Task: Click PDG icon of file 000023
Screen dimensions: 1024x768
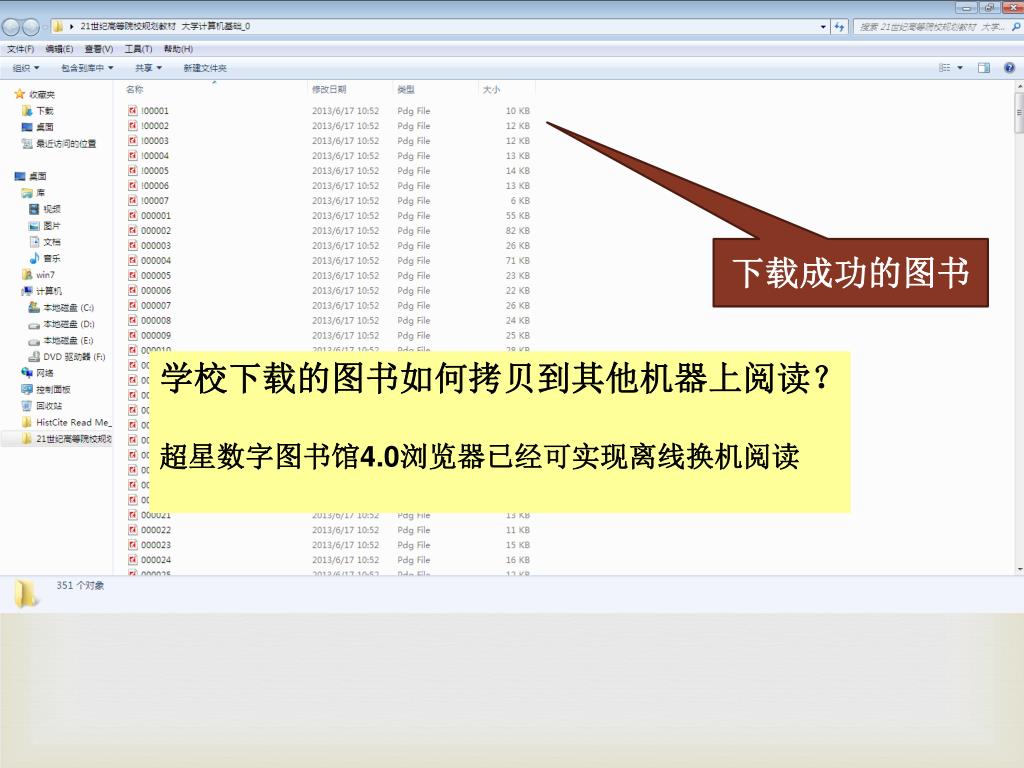Action: (x=133, y=545)
